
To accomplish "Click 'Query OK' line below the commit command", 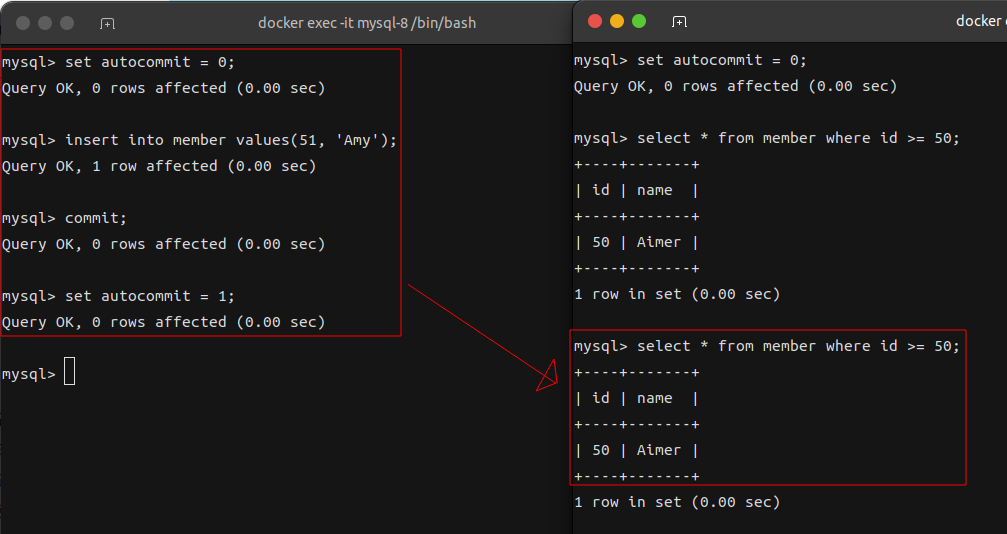I will tap(164, 244).
